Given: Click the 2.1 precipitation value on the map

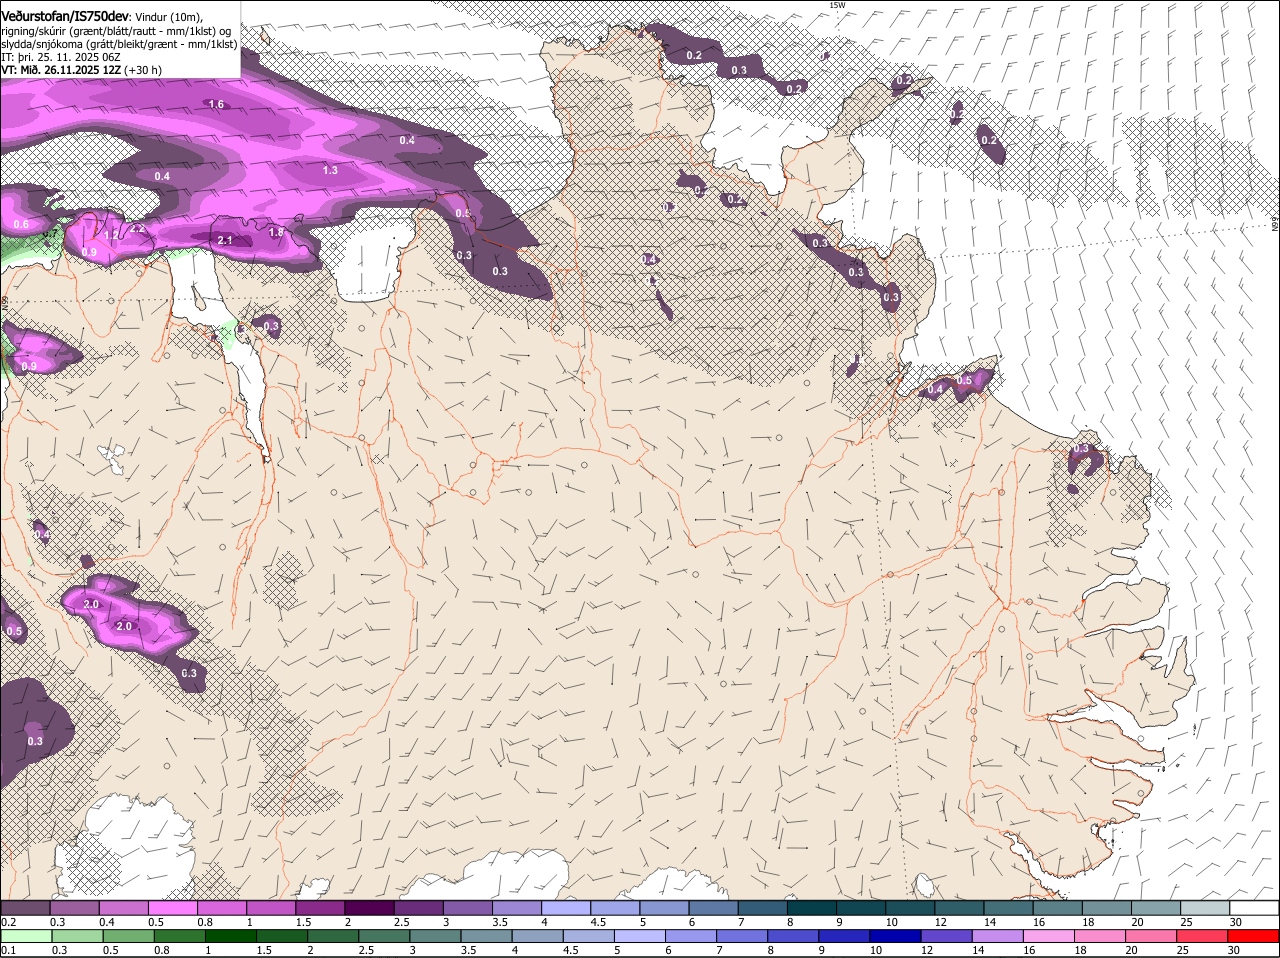Looking at the screenshot, I should click(225, 240).
